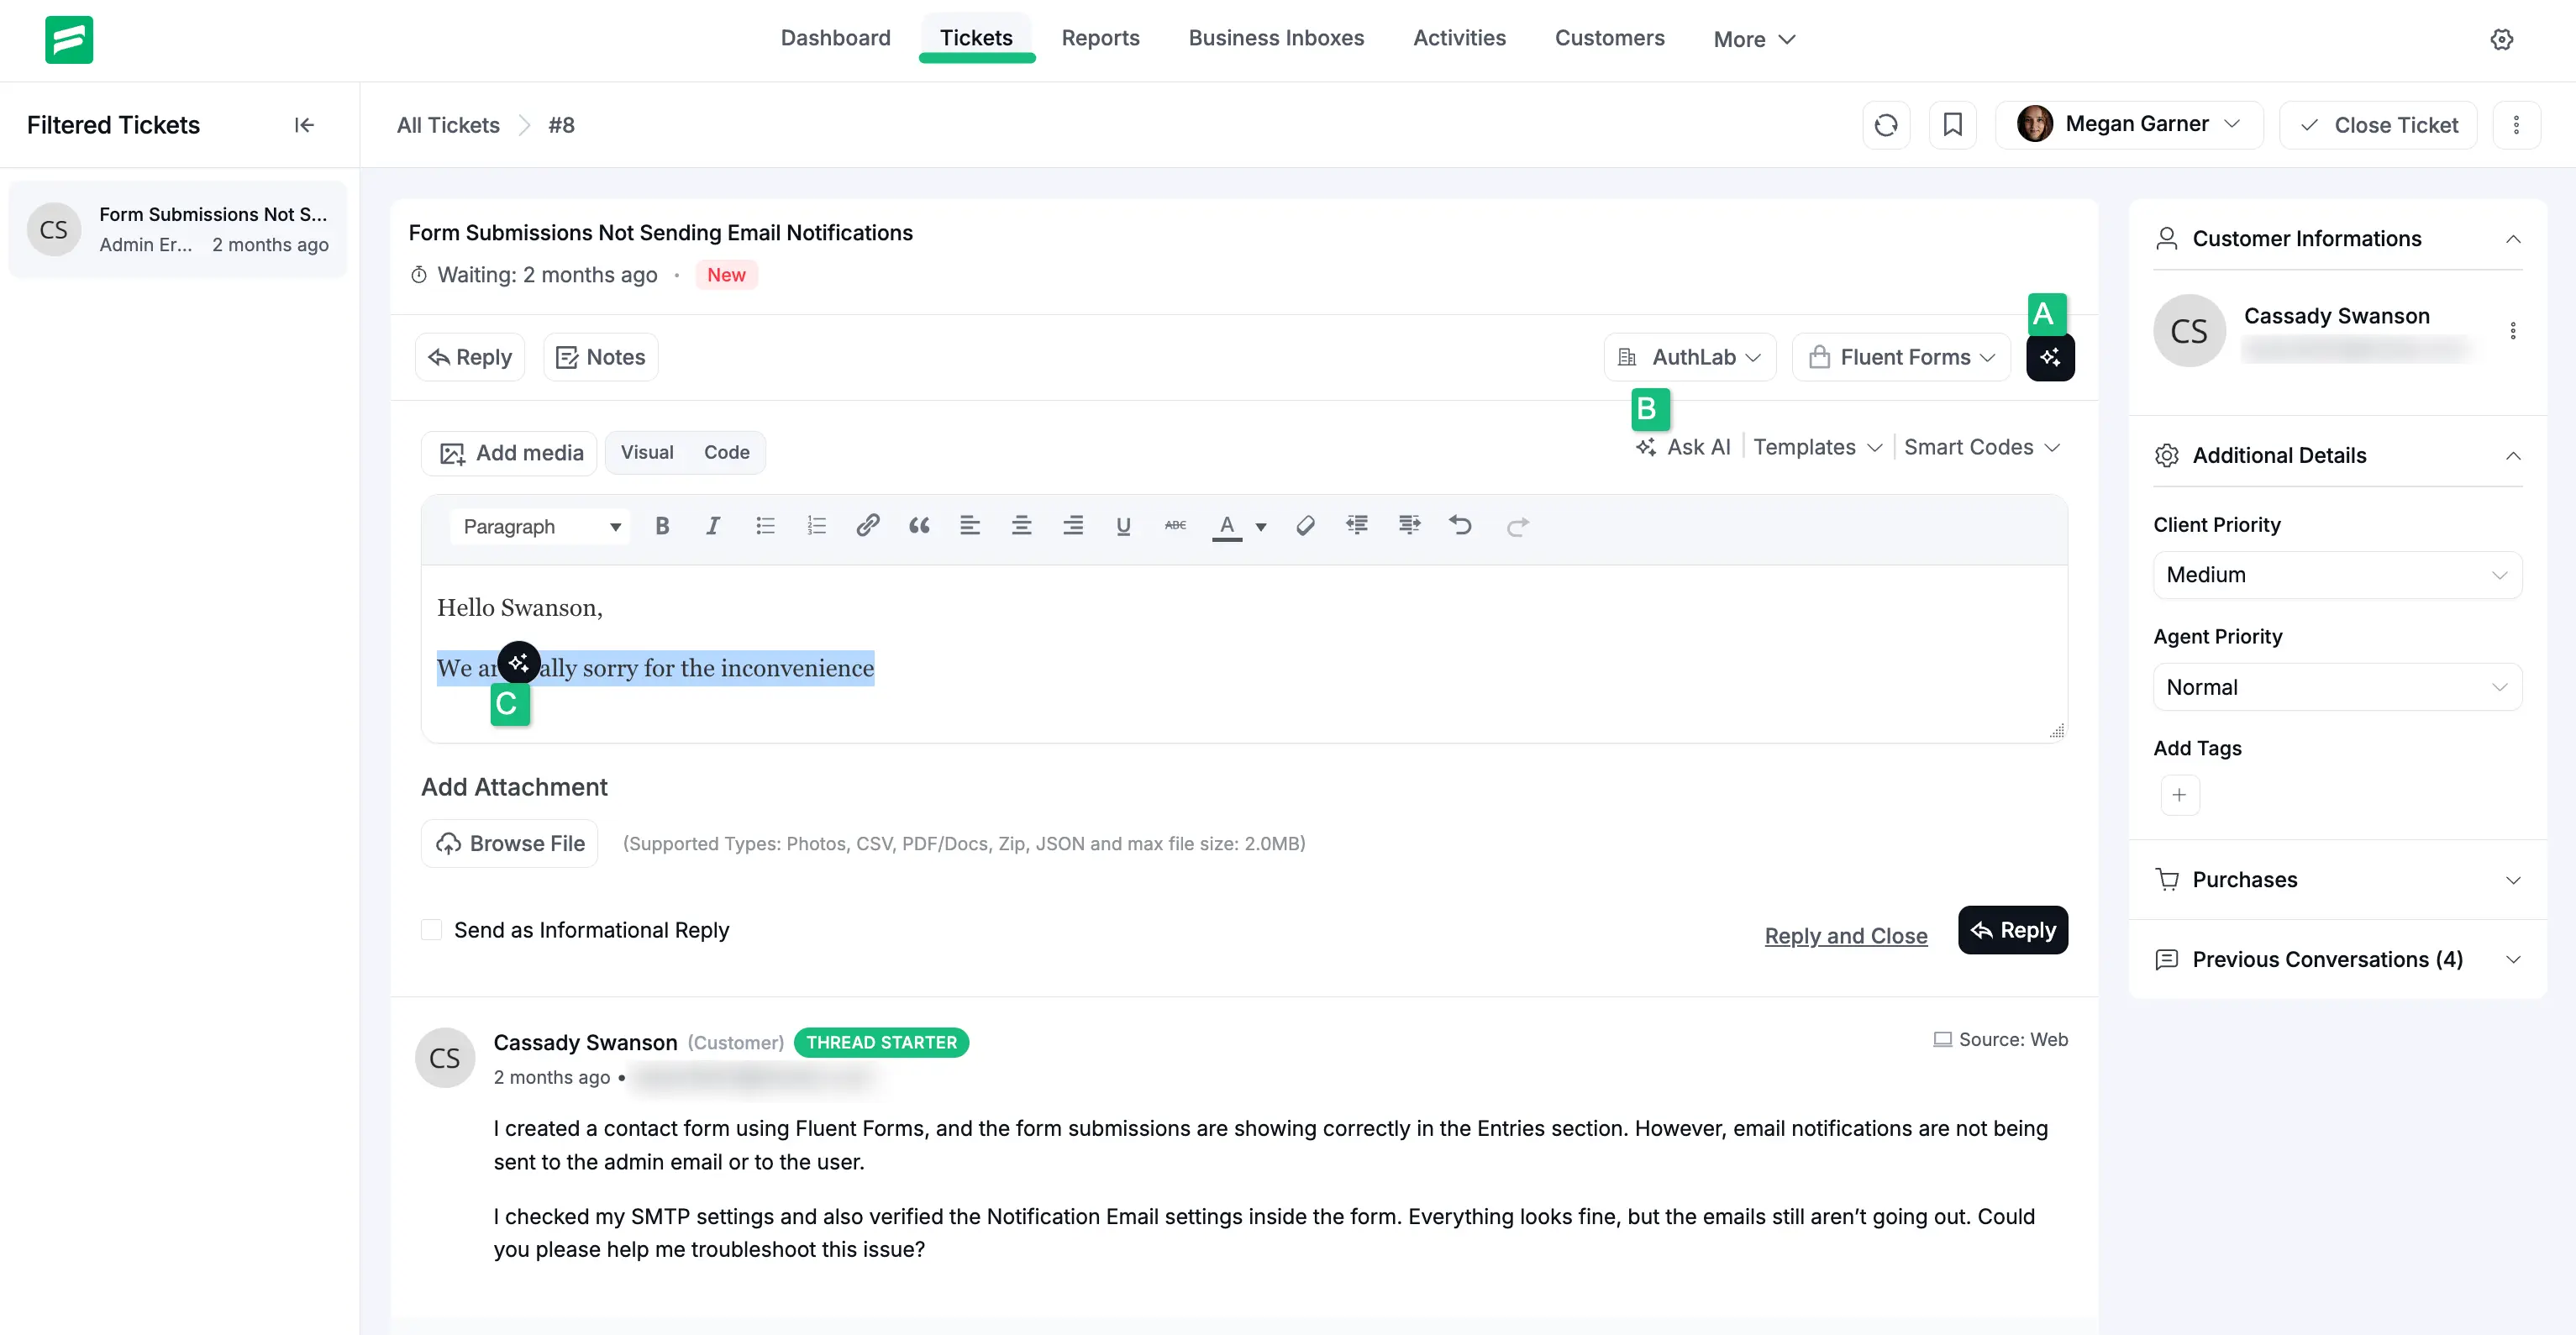Viewport: 2576px width, 1335px height.
Task: Open the Reports tab
Action: click(1100, 38)
